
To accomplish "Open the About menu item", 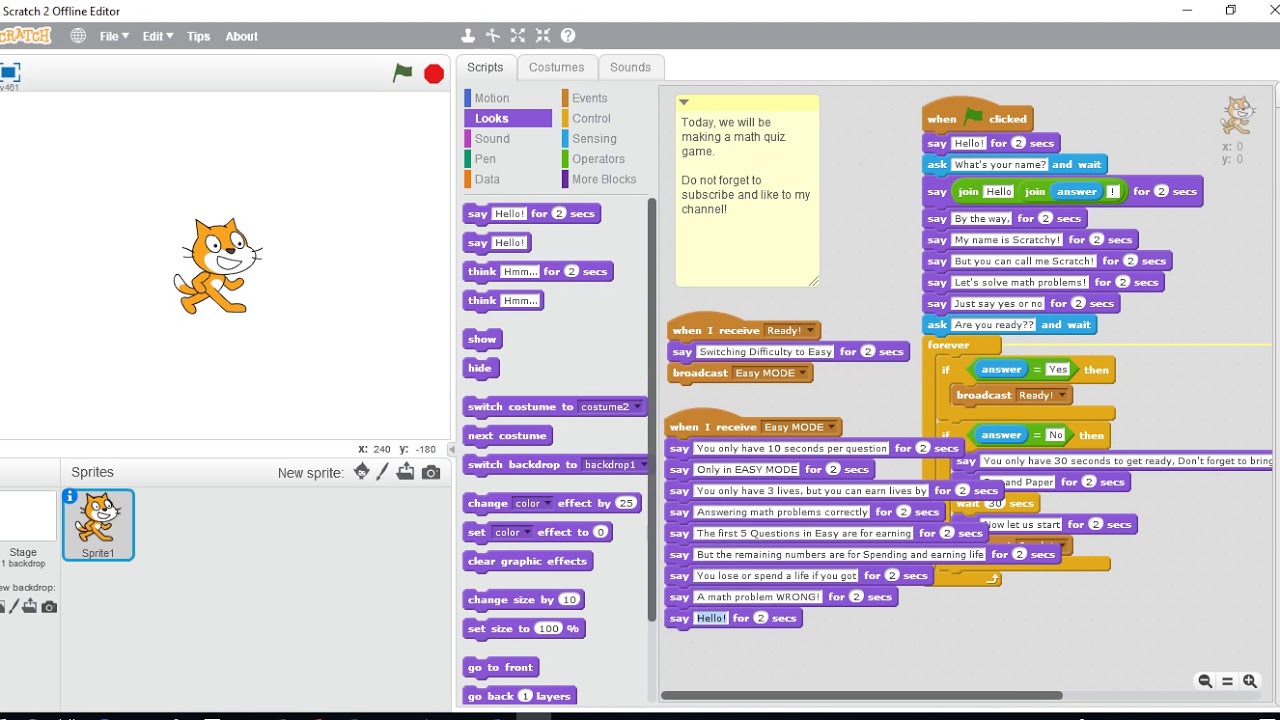I will pos(241,36).
